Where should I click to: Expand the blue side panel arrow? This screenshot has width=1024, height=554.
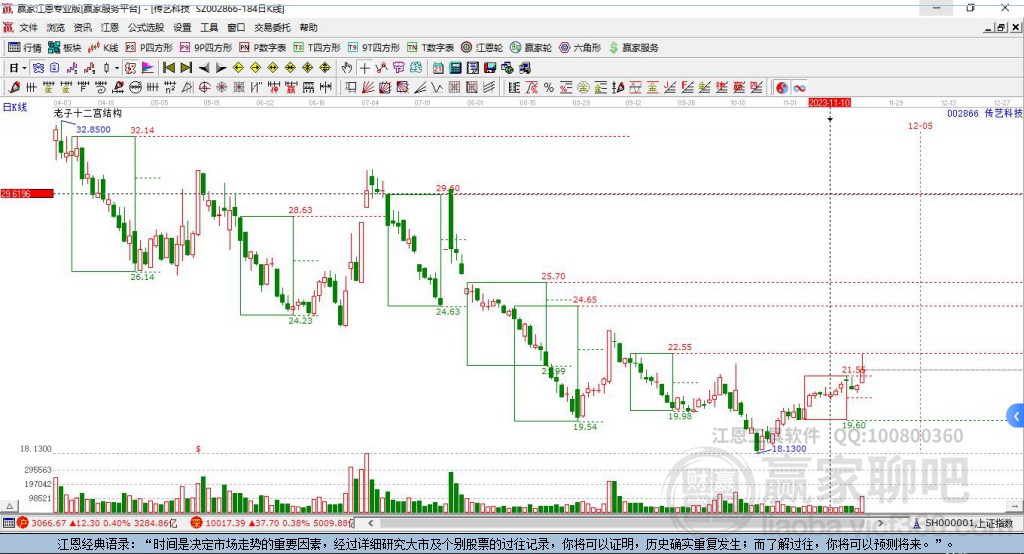pyautogui.click(x=1016, y=416)
